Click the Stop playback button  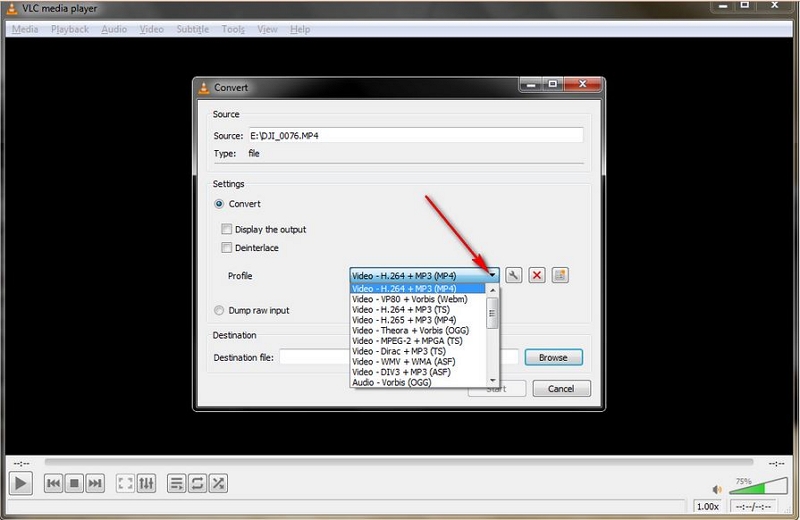74,483
